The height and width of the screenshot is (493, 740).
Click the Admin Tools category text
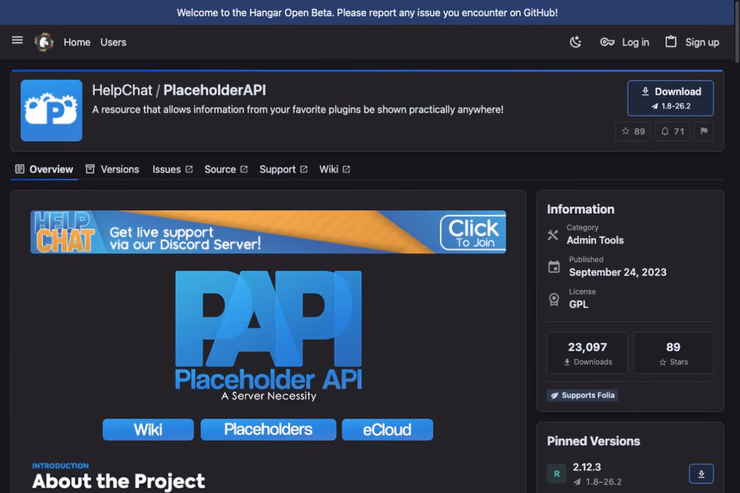tap(595, 240)
